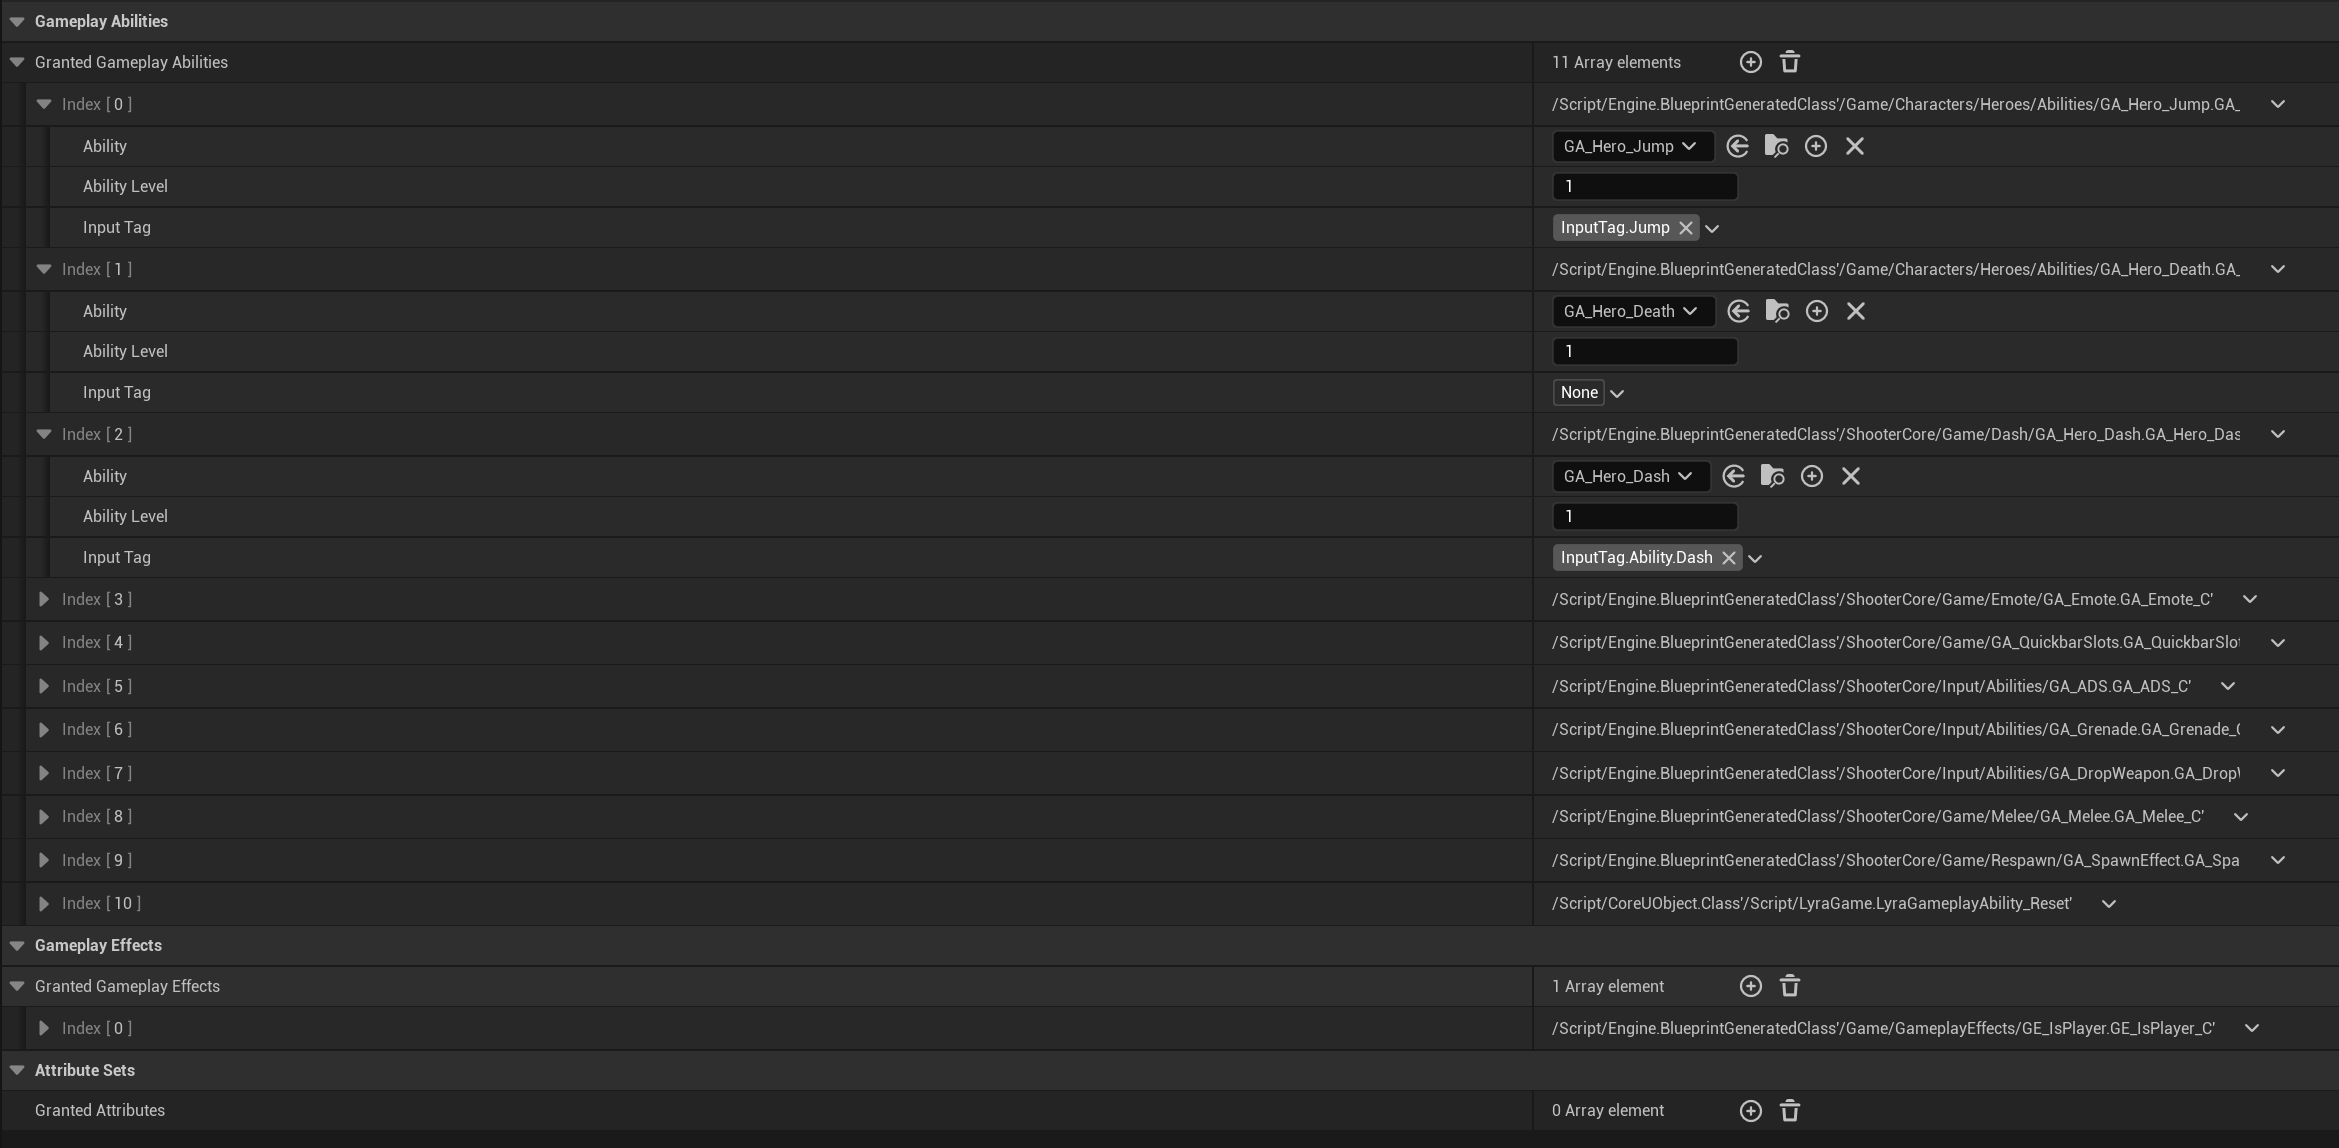Use Content Browser selection for GA_Hero_Dash ability
Screen dimensions: 2339x1148
tap(1733, 476)
